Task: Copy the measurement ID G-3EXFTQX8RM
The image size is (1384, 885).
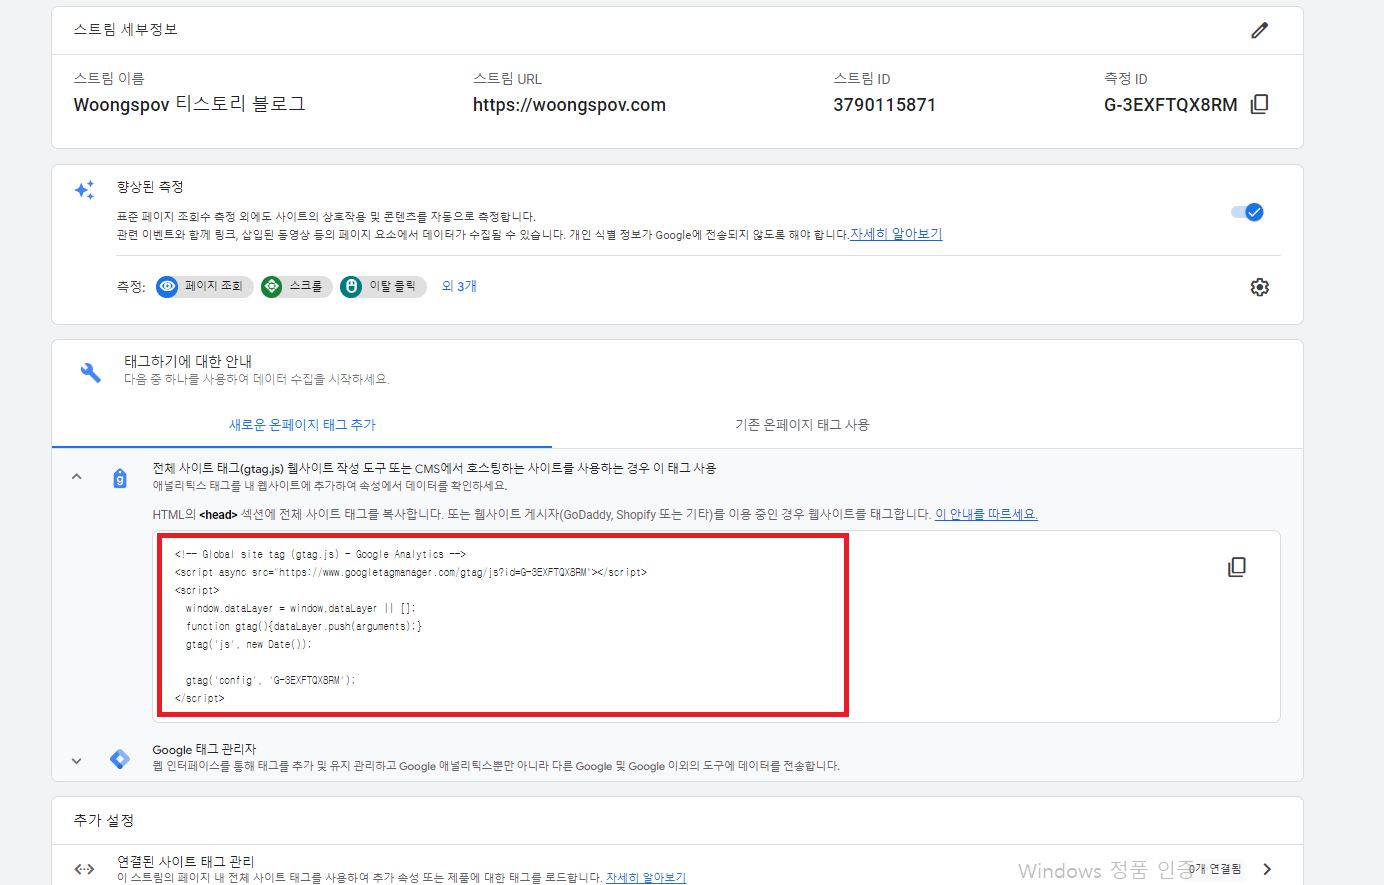Action: [1260, 104]
